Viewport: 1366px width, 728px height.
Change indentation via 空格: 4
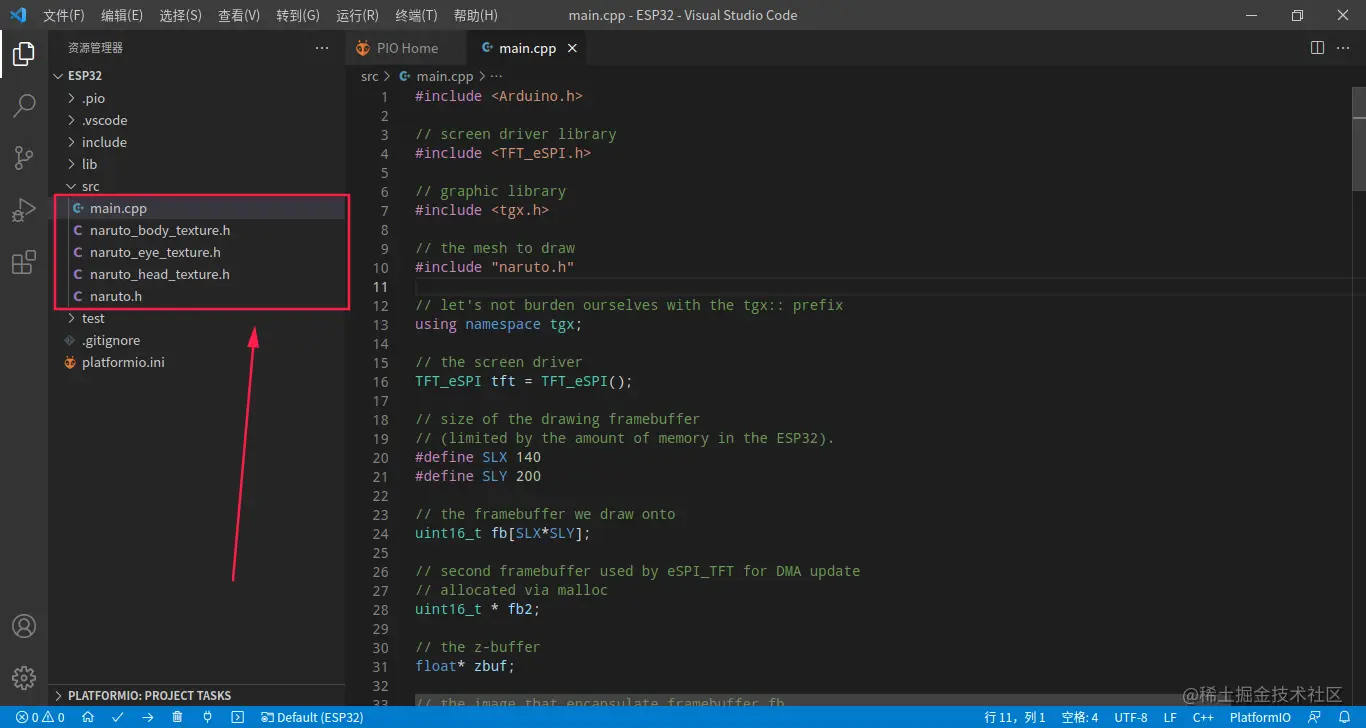point(1080,717)
